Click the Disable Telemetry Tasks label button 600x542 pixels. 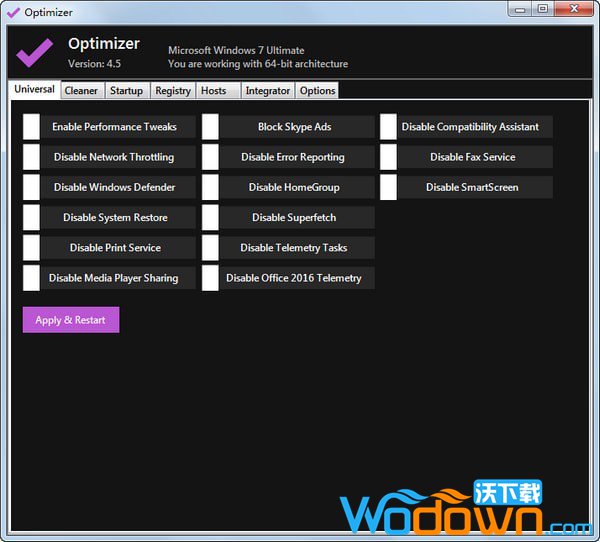point(297,248)
